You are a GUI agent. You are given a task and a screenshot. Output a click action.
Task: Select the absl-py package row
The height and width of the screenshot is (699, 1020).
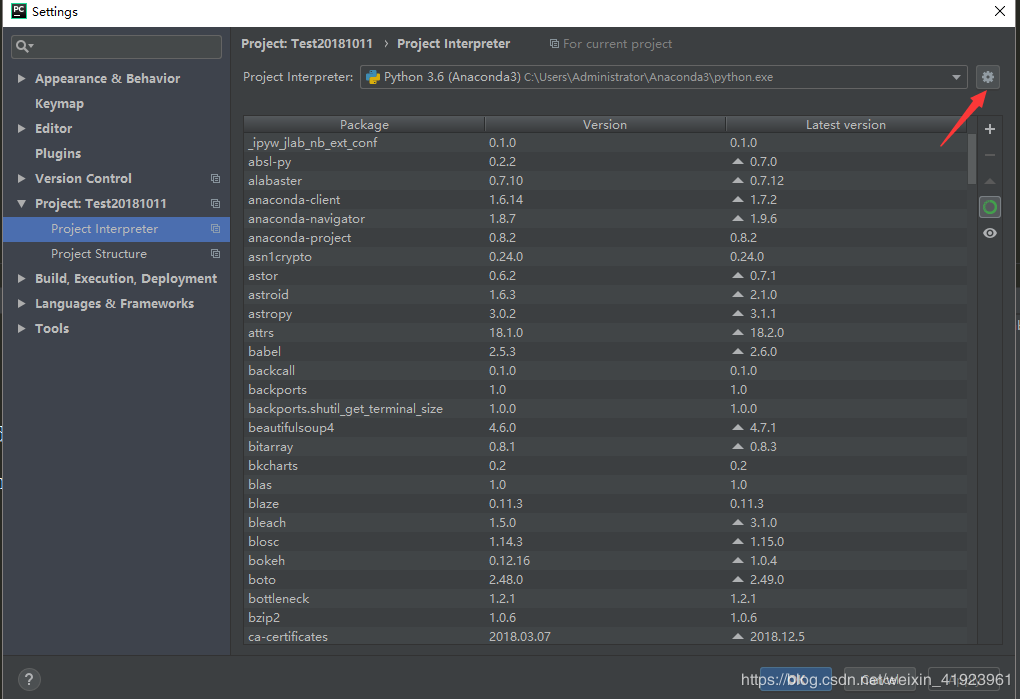pos(606,162)
